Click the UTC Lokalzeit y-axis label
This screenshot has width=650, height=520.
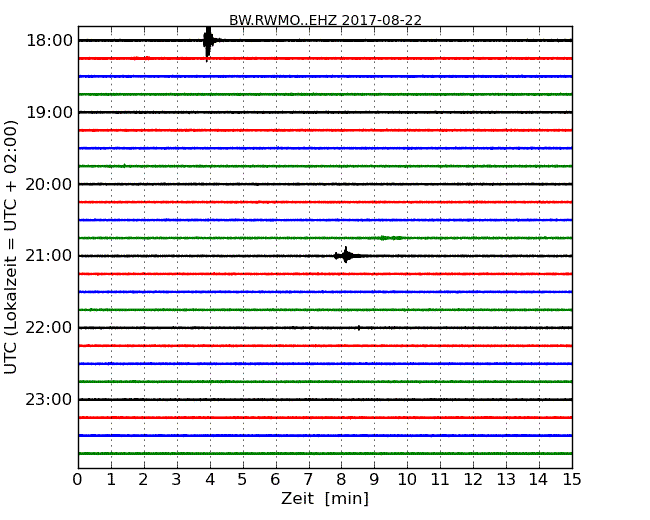(11, 247)
